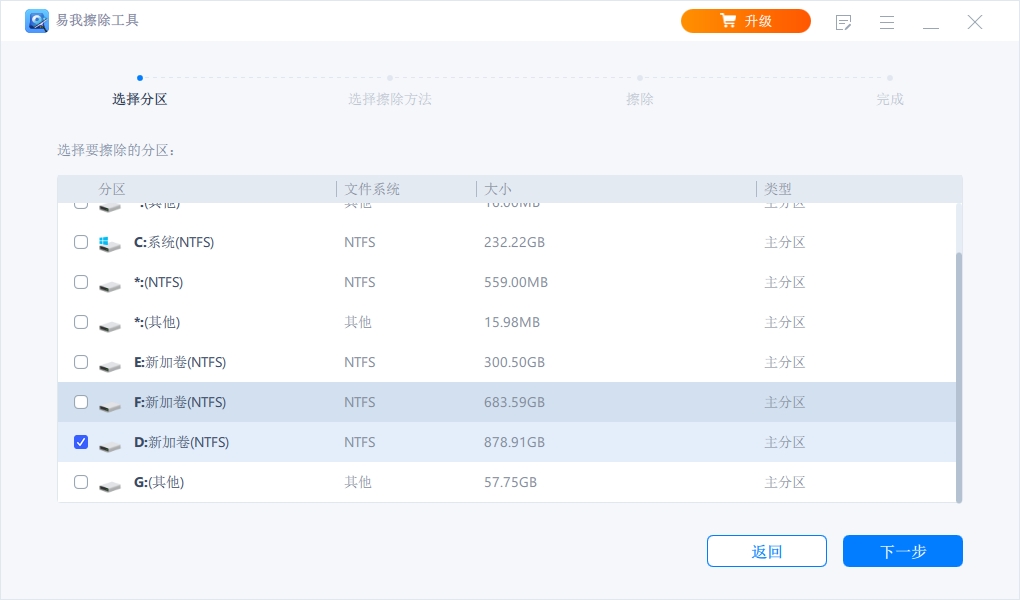The width and height of the screenshot is (1020, 600).
Task: Click the app logo in title bar
Action: coord(37,21)
